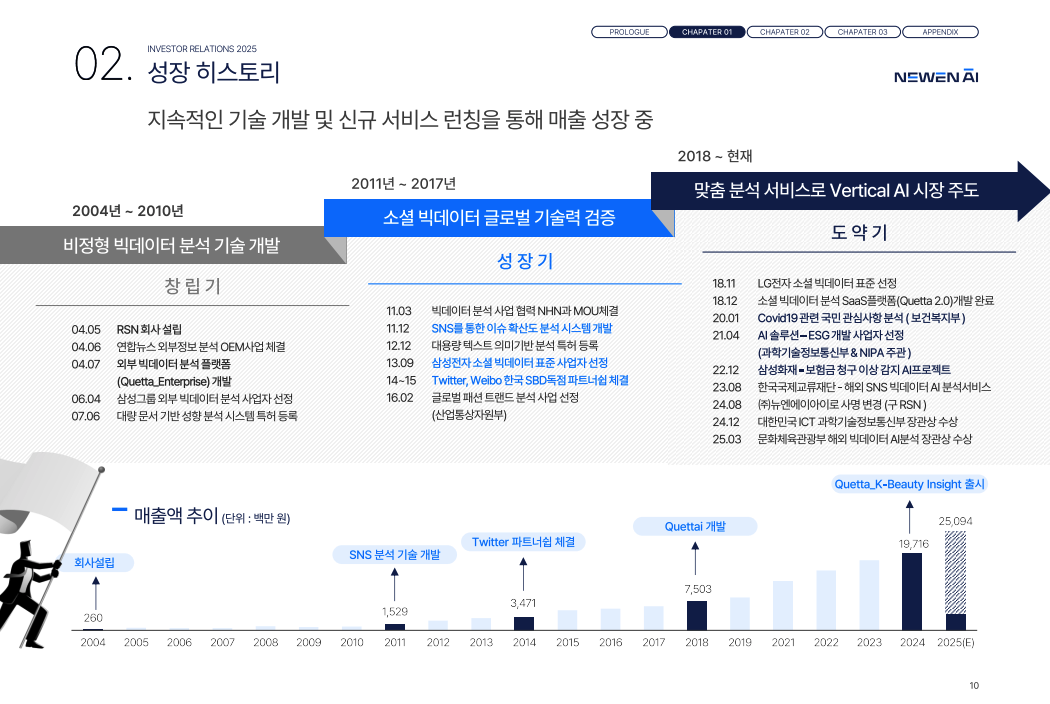The image size is (1050, 704).
Task: Click the 3,471 value label
Action: click(x=523, y=604)
